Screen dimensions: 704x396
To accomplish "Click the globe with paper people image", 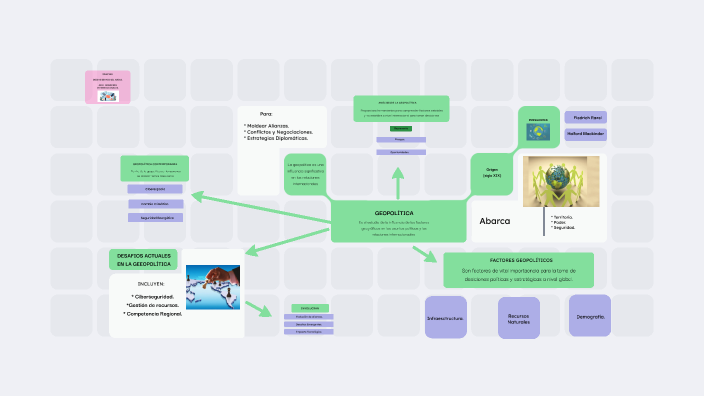I will click(561, 181).
